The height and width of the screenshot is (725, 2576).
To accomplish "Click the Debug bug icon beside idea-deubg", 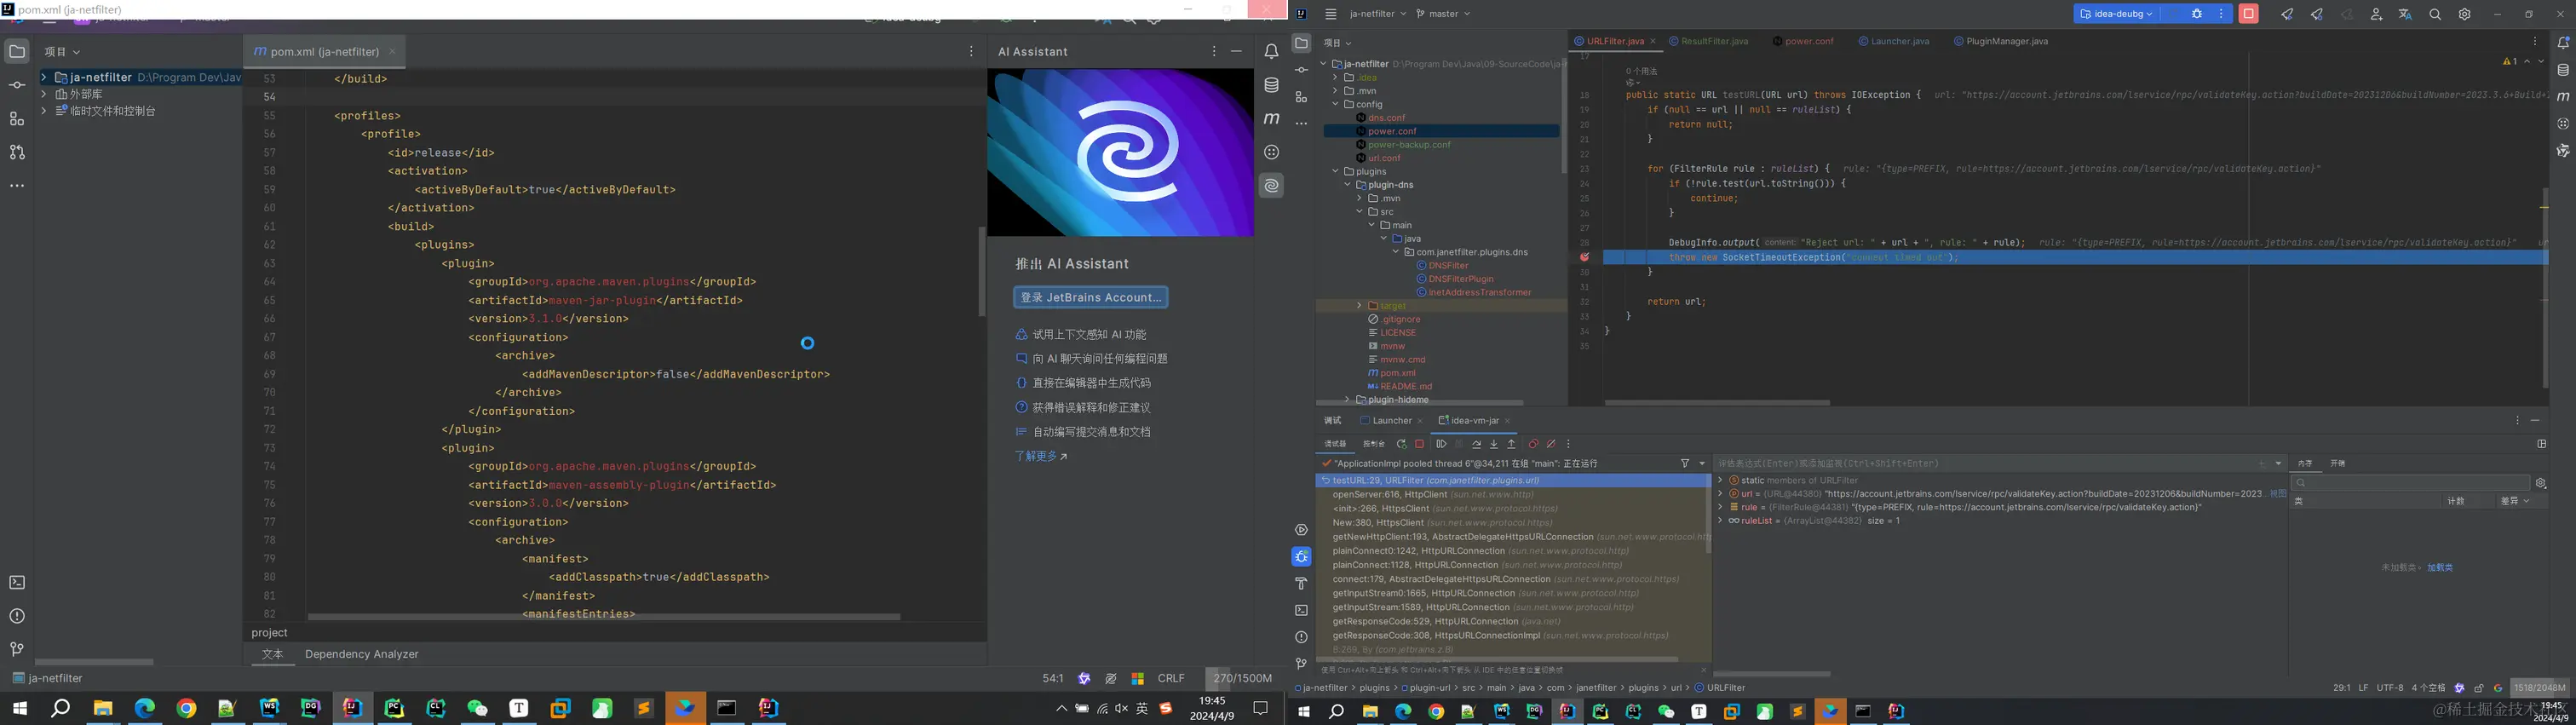I will point(2197,14).
